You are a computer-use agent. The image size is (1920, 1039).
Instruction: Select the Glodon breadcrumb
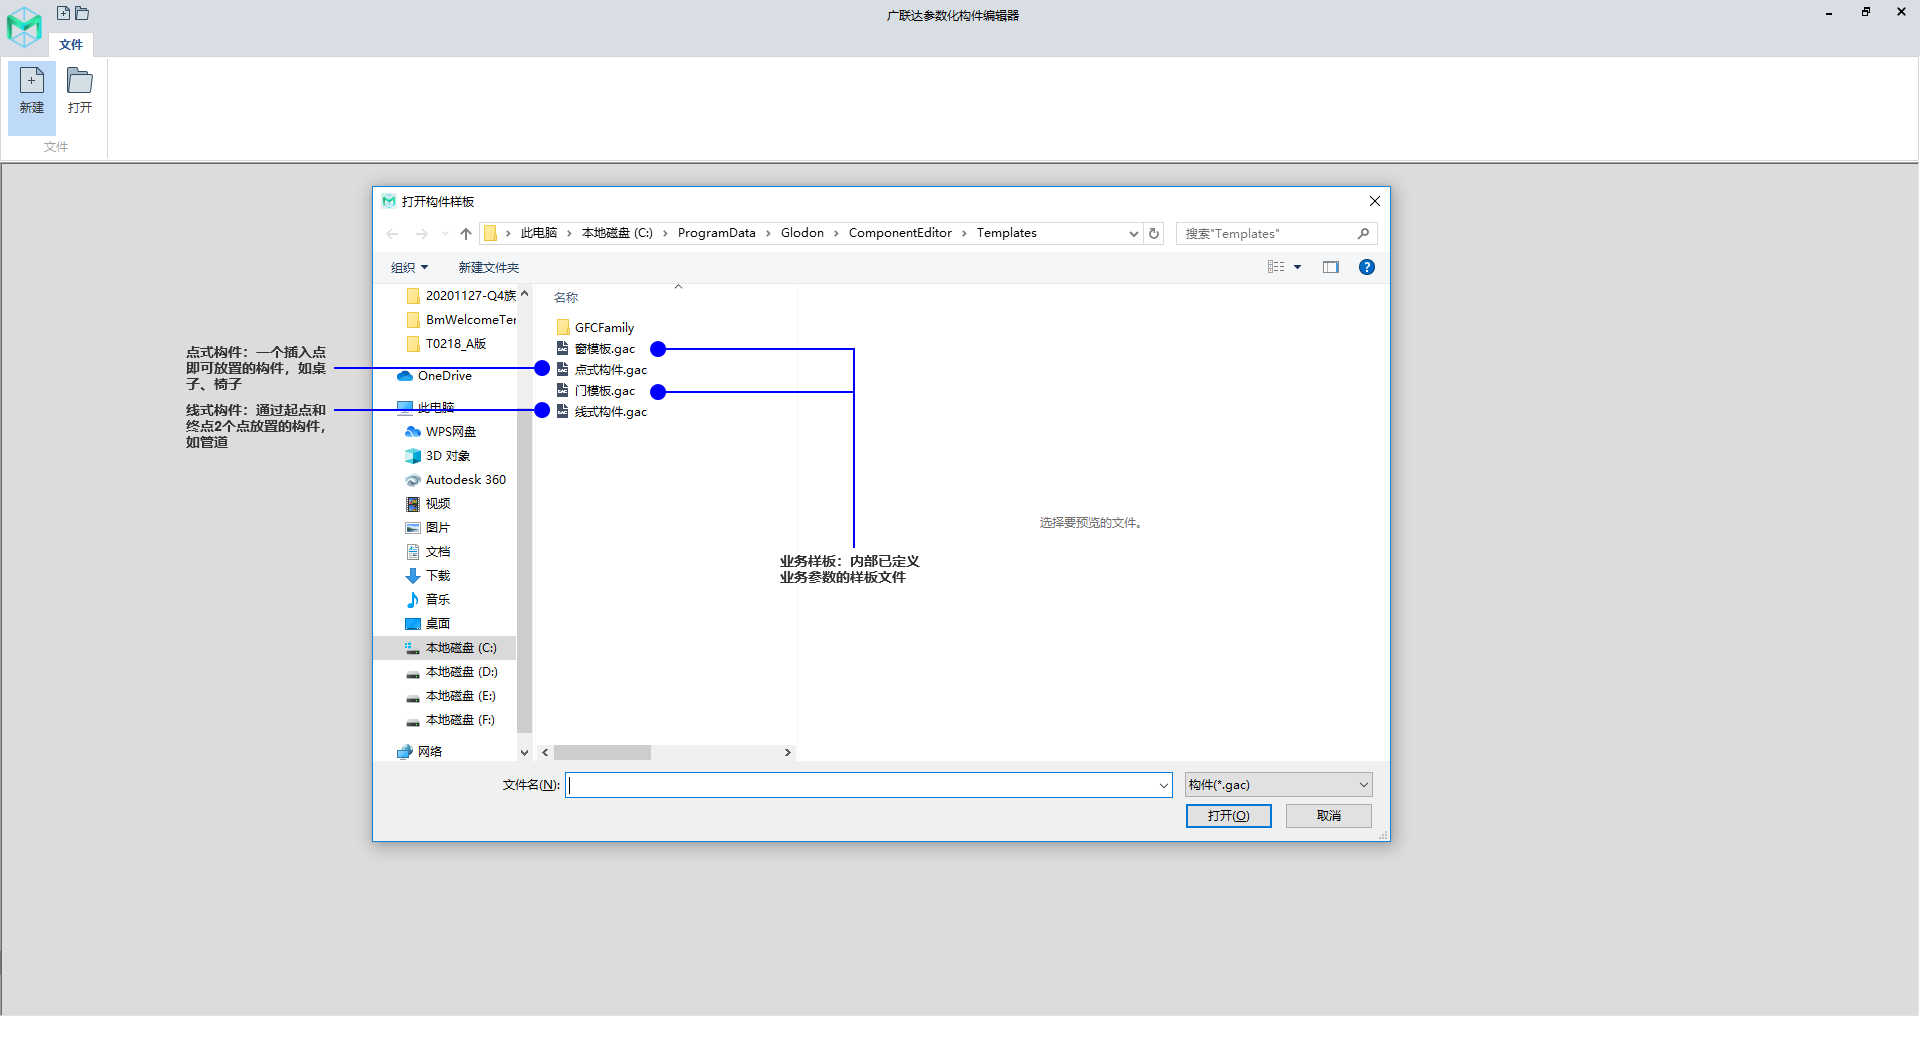tap(802, 233)
